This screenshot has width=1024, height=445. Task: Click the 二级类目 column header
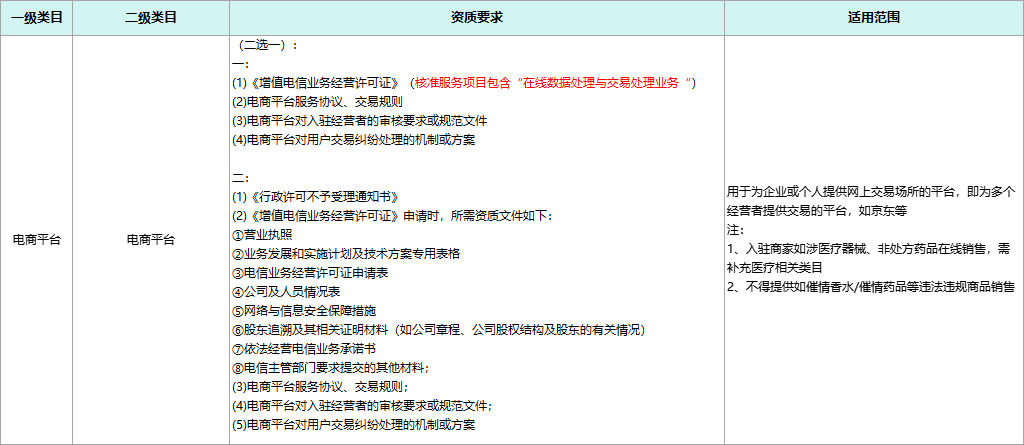click(151, 18)
